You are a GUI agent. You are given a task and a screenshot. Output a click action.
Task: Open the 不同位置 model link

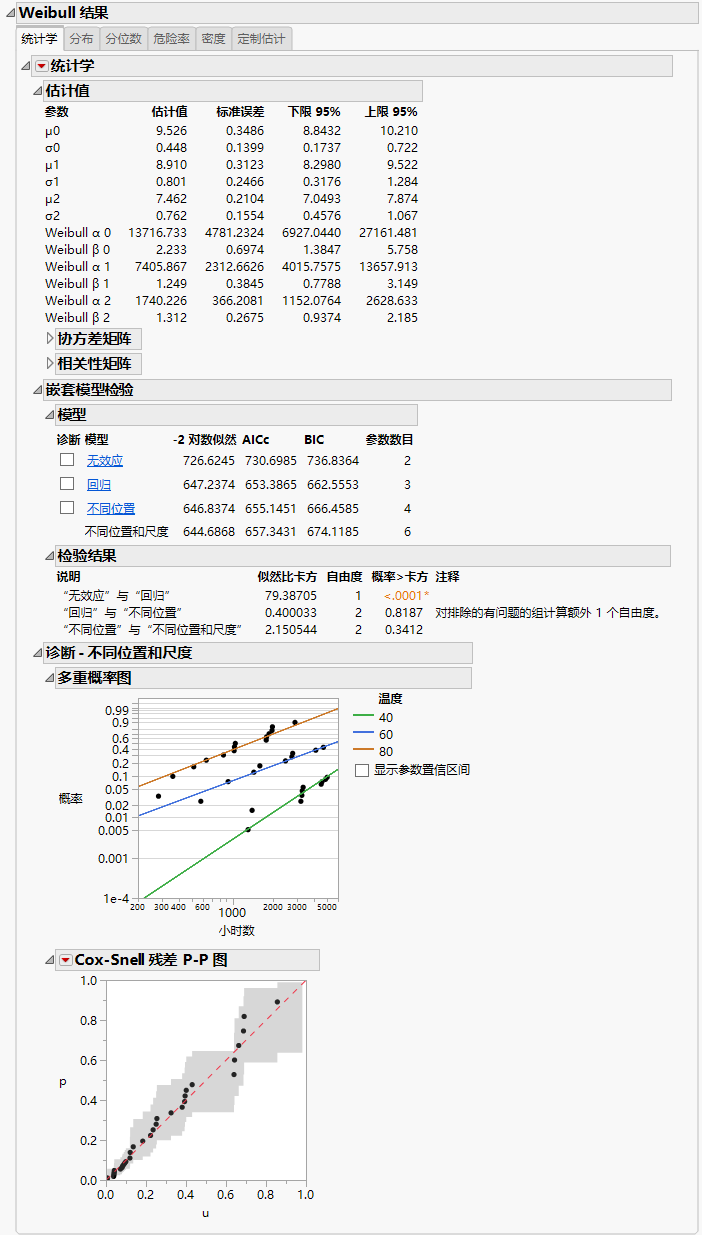[x=111, y=509]
